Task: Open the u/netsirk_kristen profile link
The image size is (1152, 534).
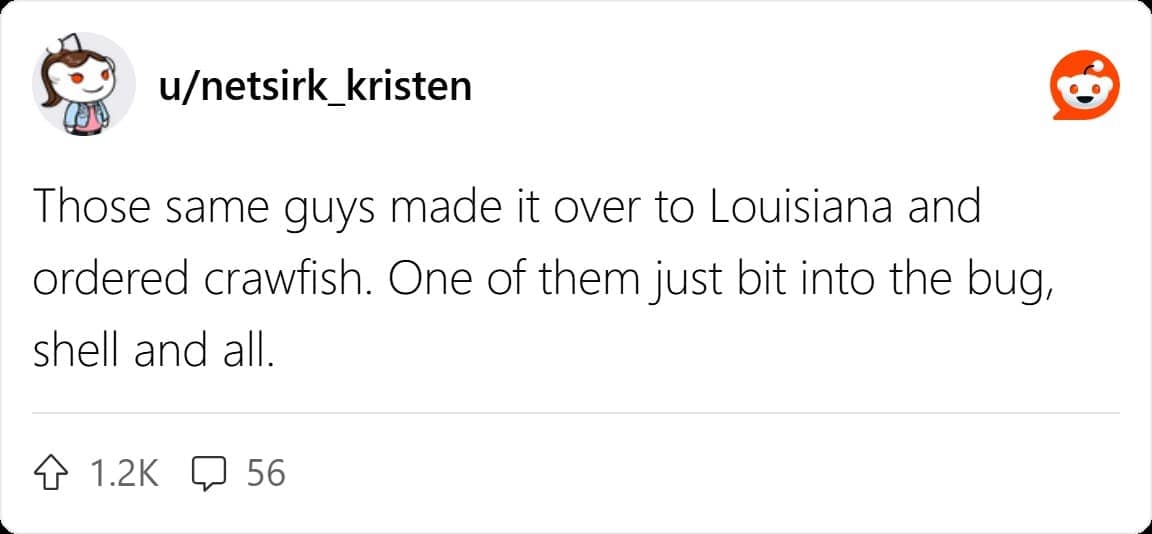Action: click(x=315, y=86)
